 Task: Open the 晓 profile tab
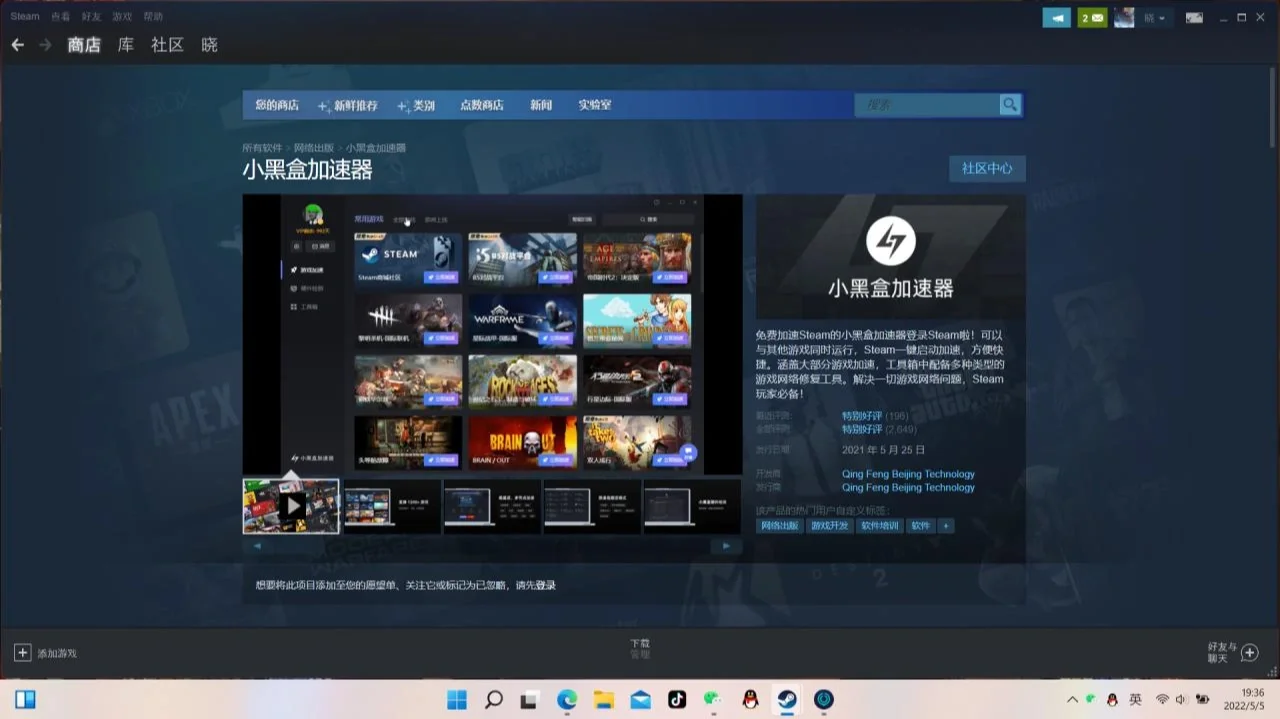[x=209, y=45]
